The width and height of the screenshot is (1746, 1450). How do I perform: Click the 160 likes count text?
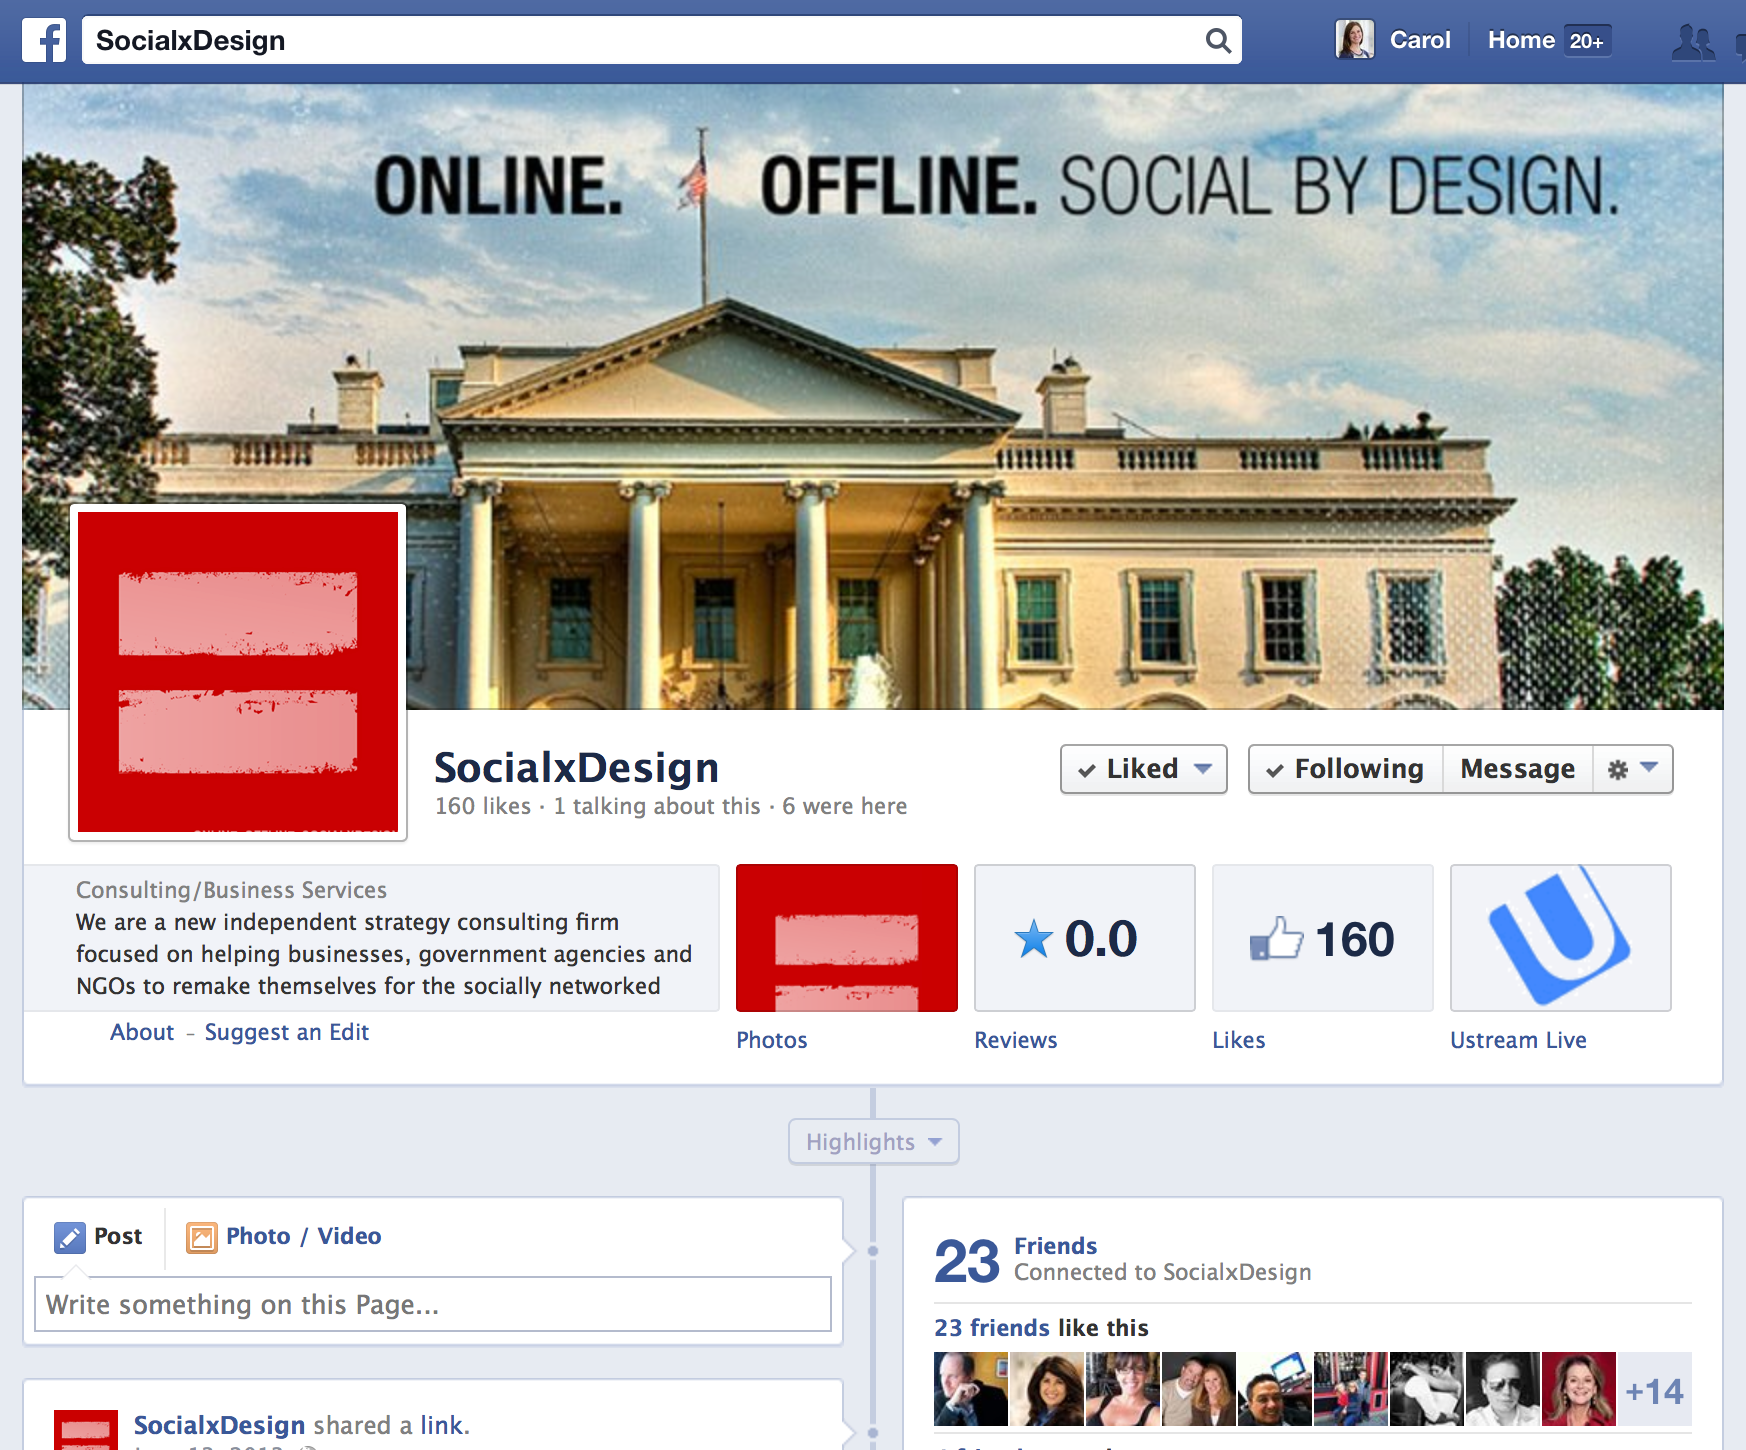point(483,806)
